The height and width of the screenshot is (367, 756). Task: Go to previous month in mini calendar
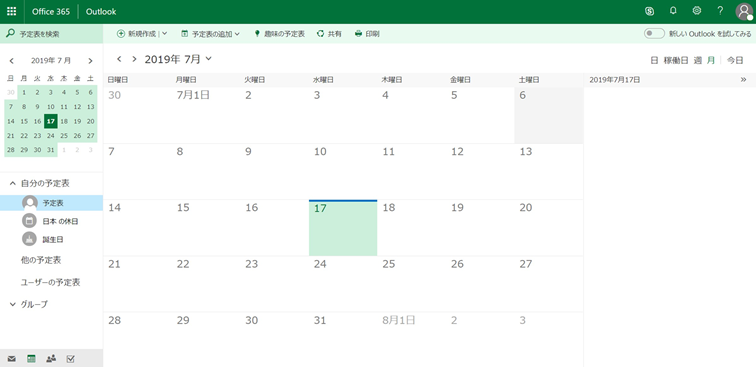12,61
